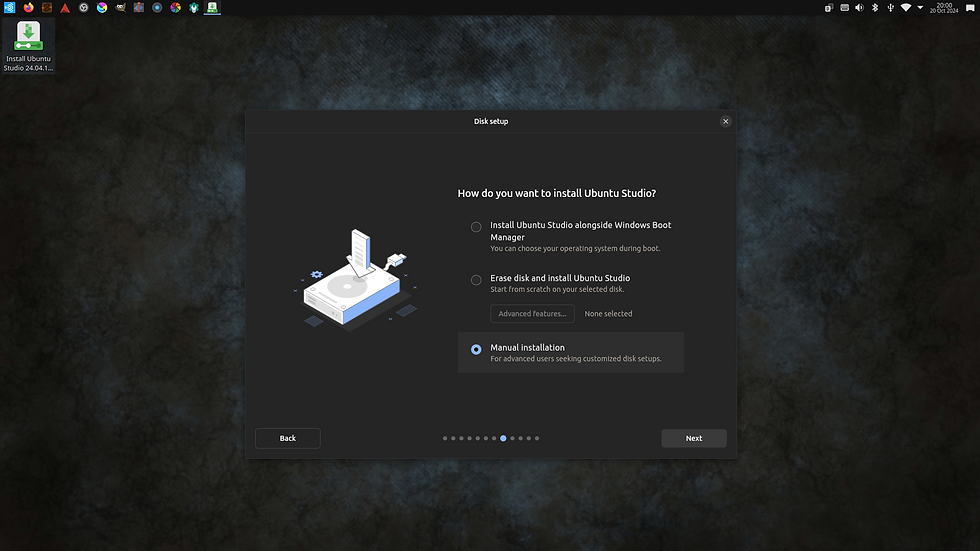The image size is (980, 551).
Task: Open the application launcher menu in the top panel
Action: [x=9, y=7]
